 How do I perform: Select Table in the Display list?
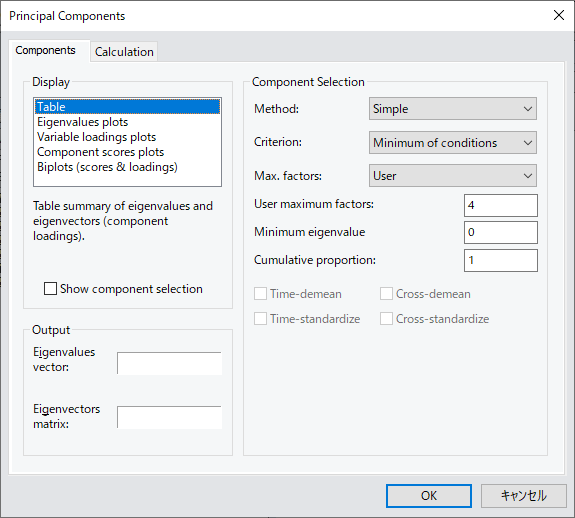click(x=128, y=107)
